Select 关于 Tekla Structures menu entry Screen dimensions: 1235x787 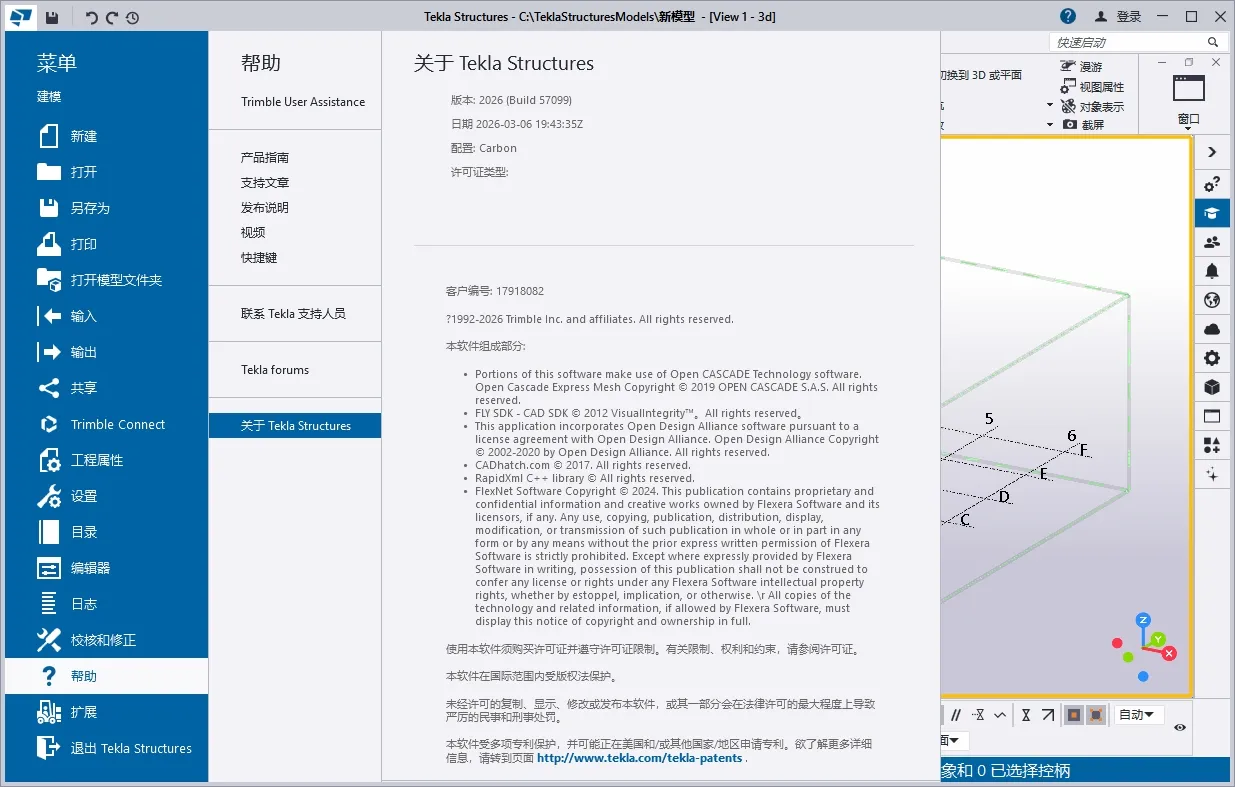[x=295, y=425]
